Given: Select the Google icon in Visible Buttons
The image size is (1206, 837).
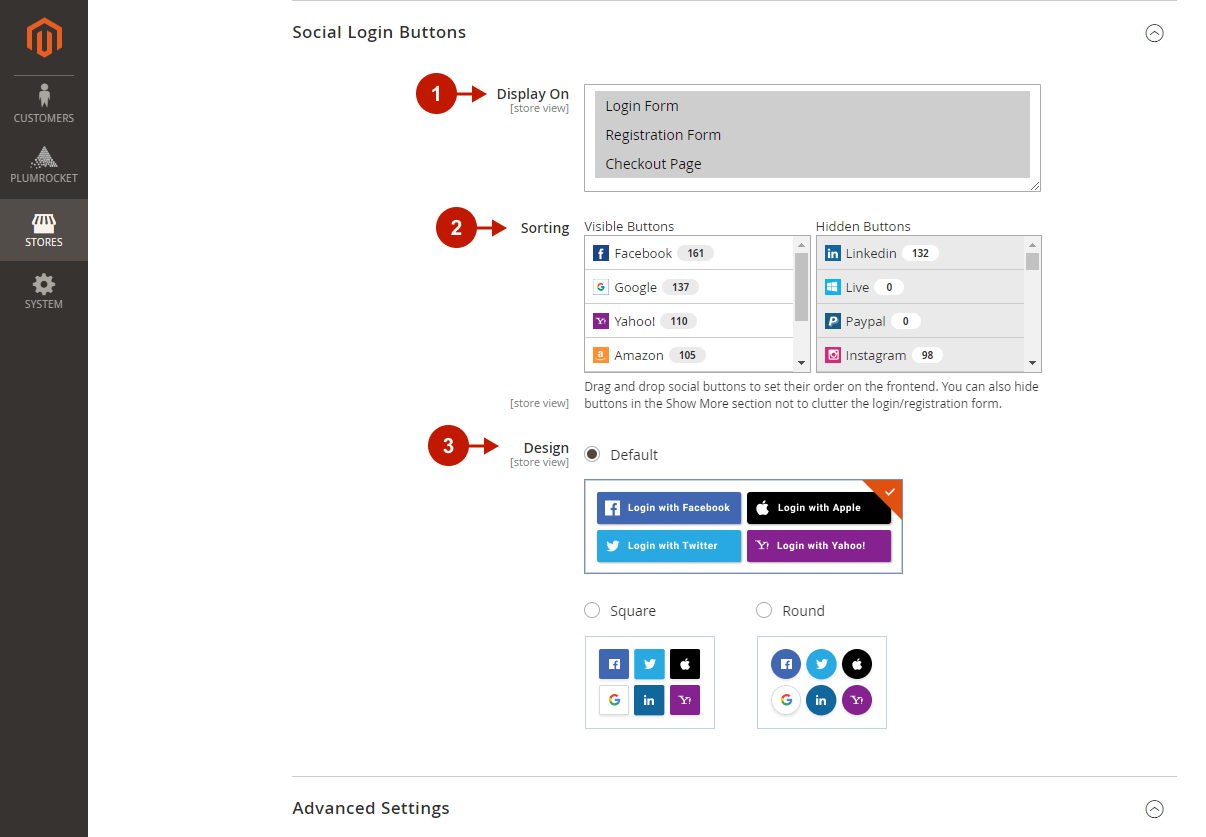Looking at the screenshot, I should point(601,287).
